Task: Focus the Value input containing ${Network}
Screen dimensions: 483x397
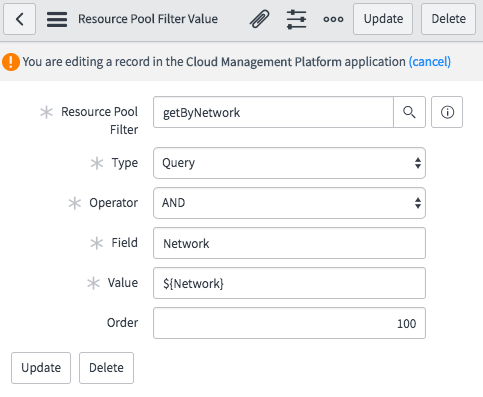Action: pos(289,283)
